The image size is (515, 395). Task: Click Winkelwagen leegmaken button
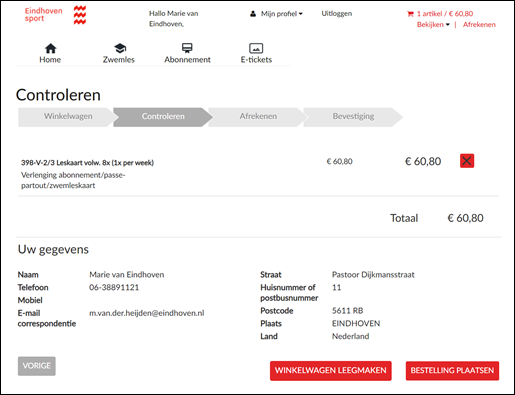tap(331, 371)
